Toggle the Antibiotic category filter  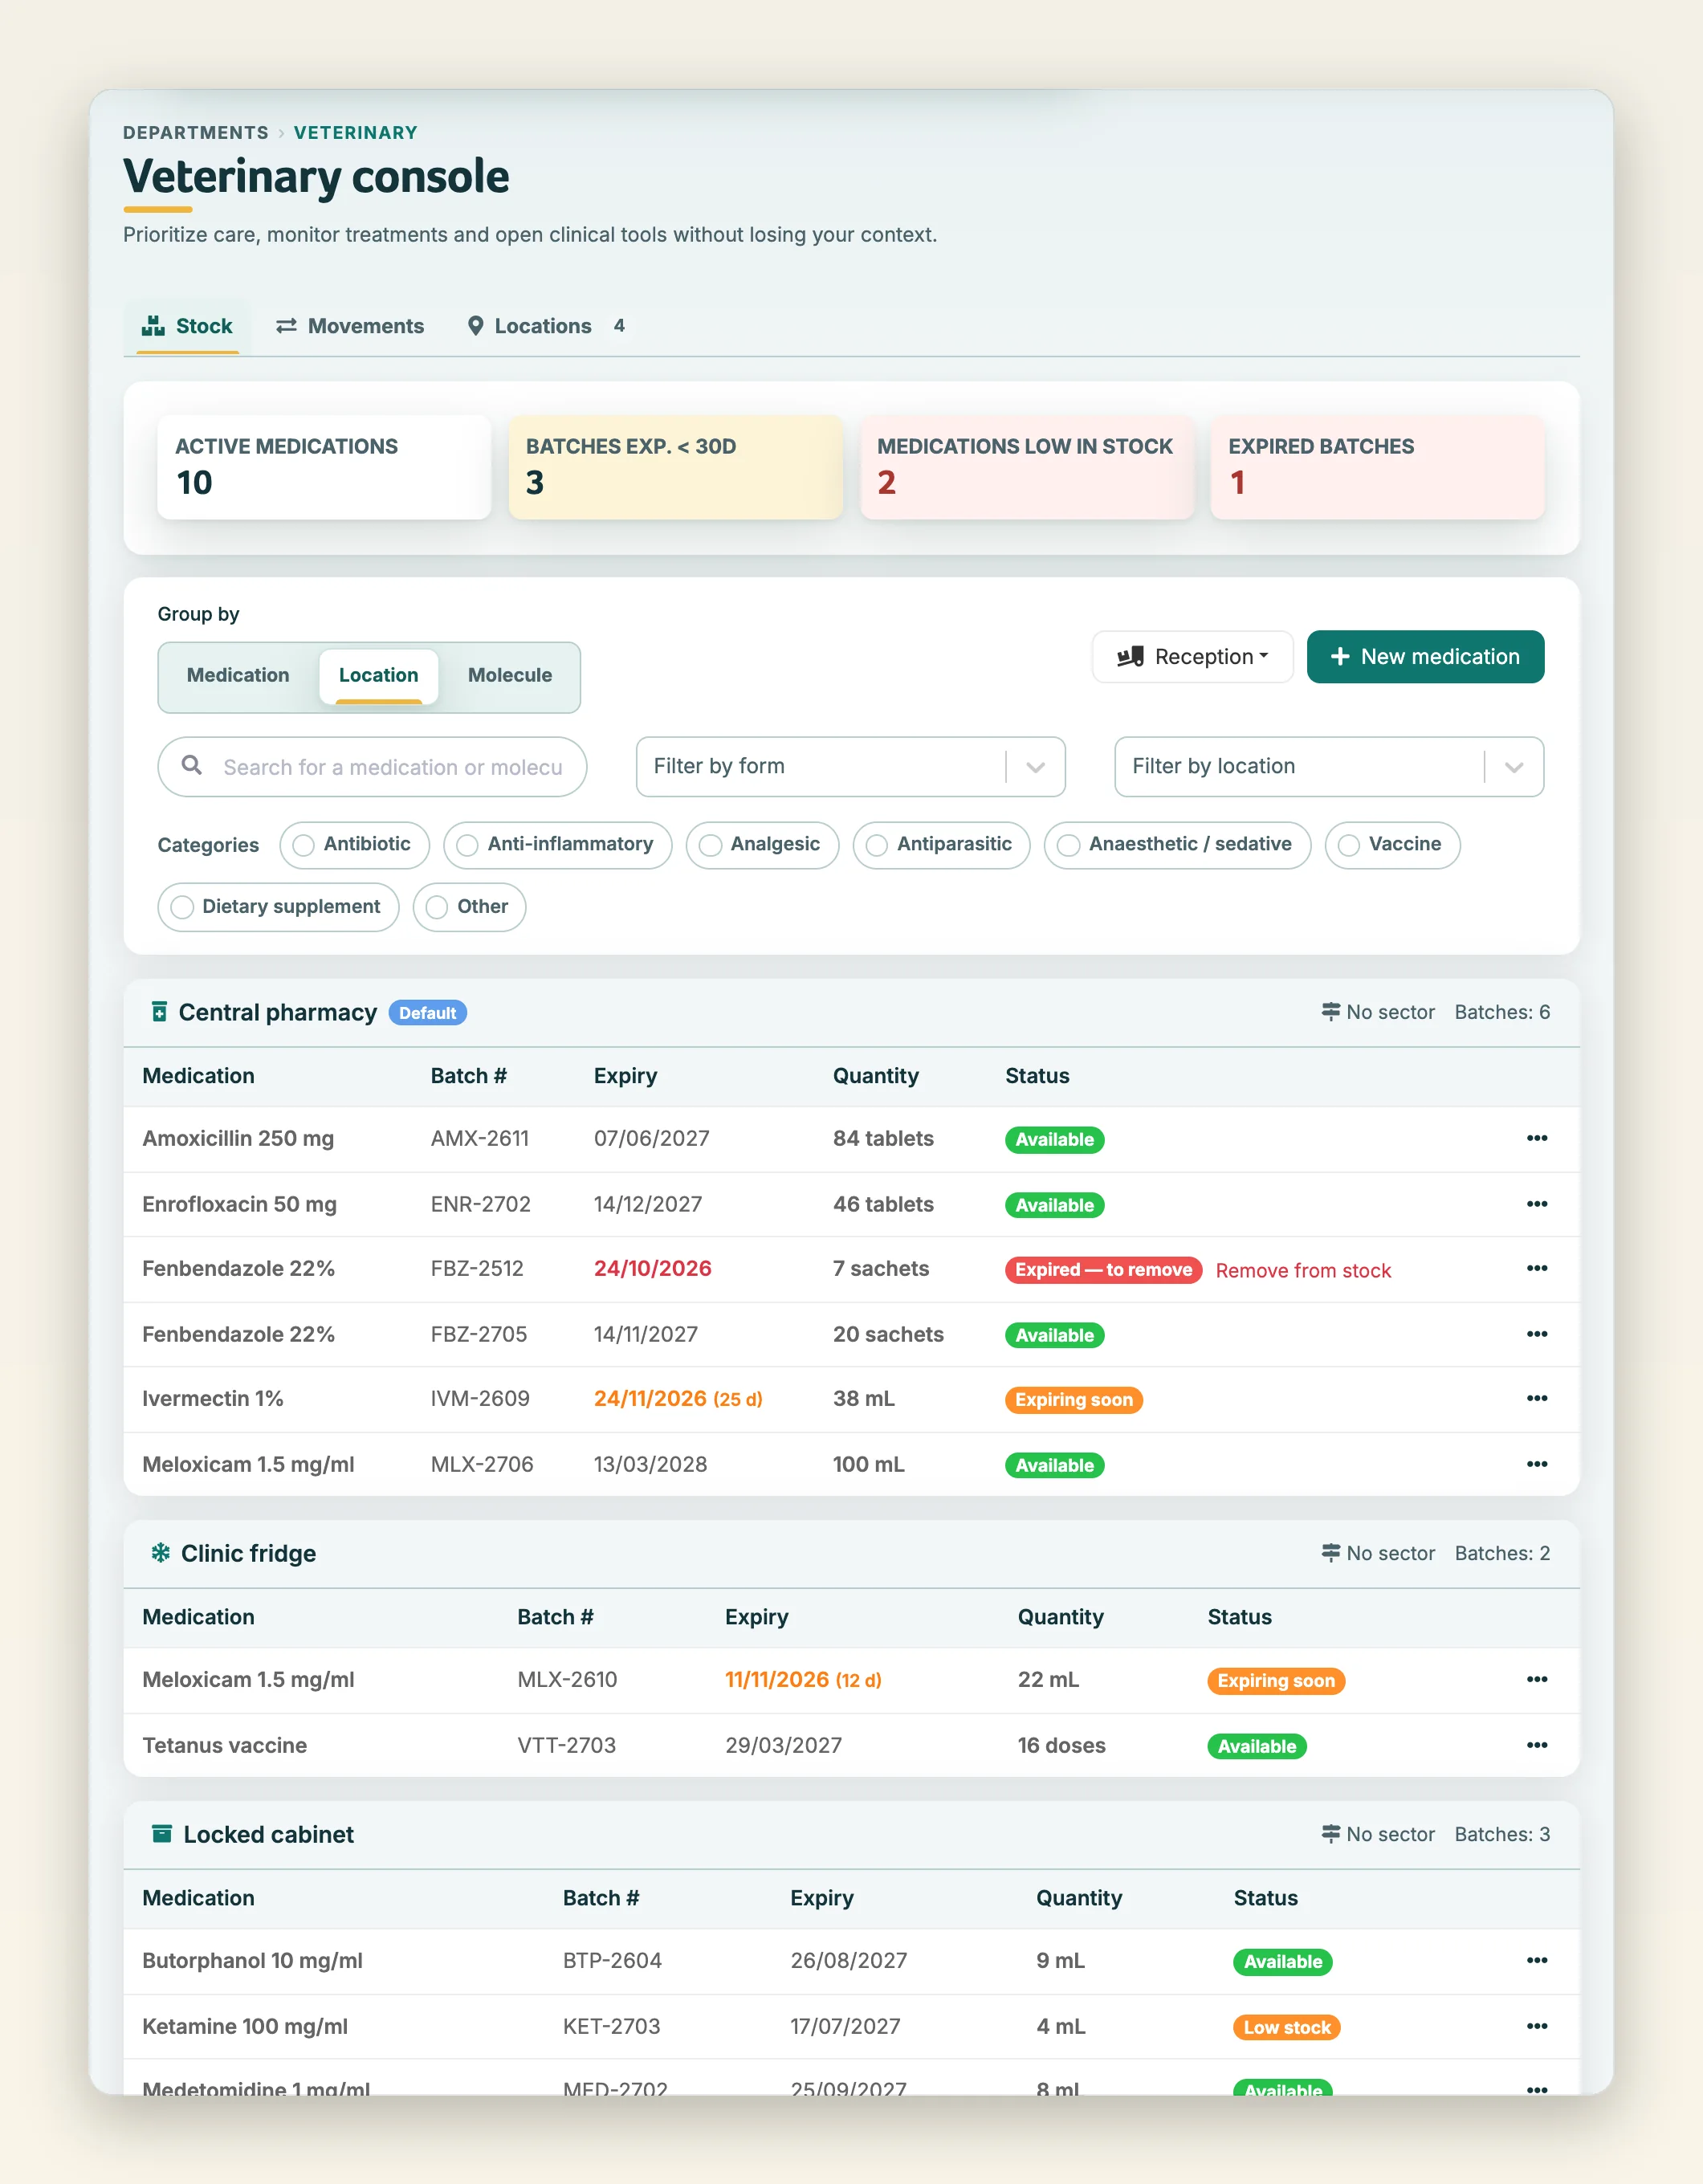pos(355,845)
